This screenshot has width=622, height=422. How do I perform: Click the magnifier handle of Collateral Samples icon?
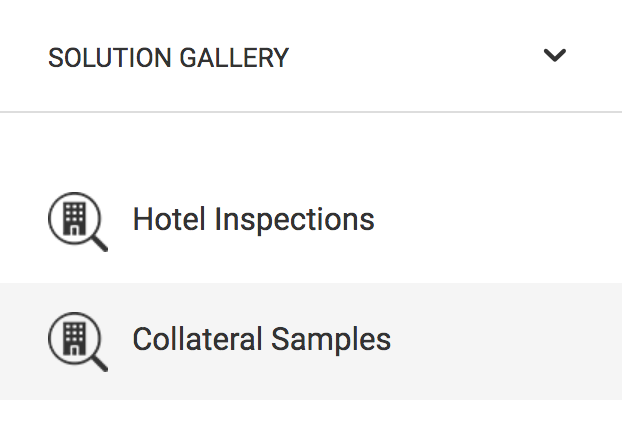(99, 363)
